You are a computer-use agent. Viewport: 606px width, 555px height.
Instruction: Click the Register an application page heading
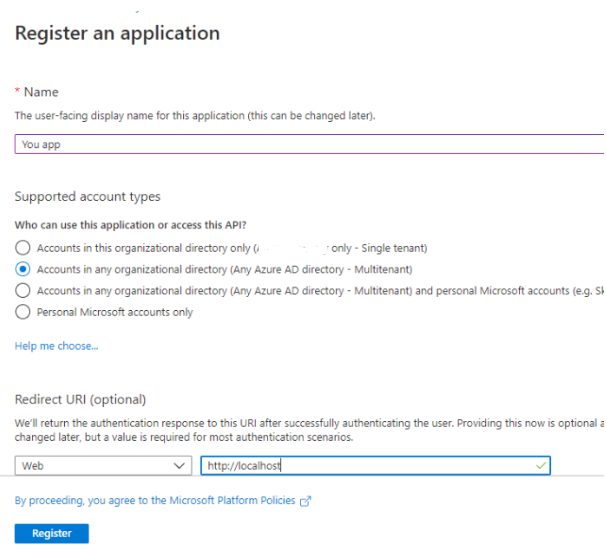pos(117,33)
